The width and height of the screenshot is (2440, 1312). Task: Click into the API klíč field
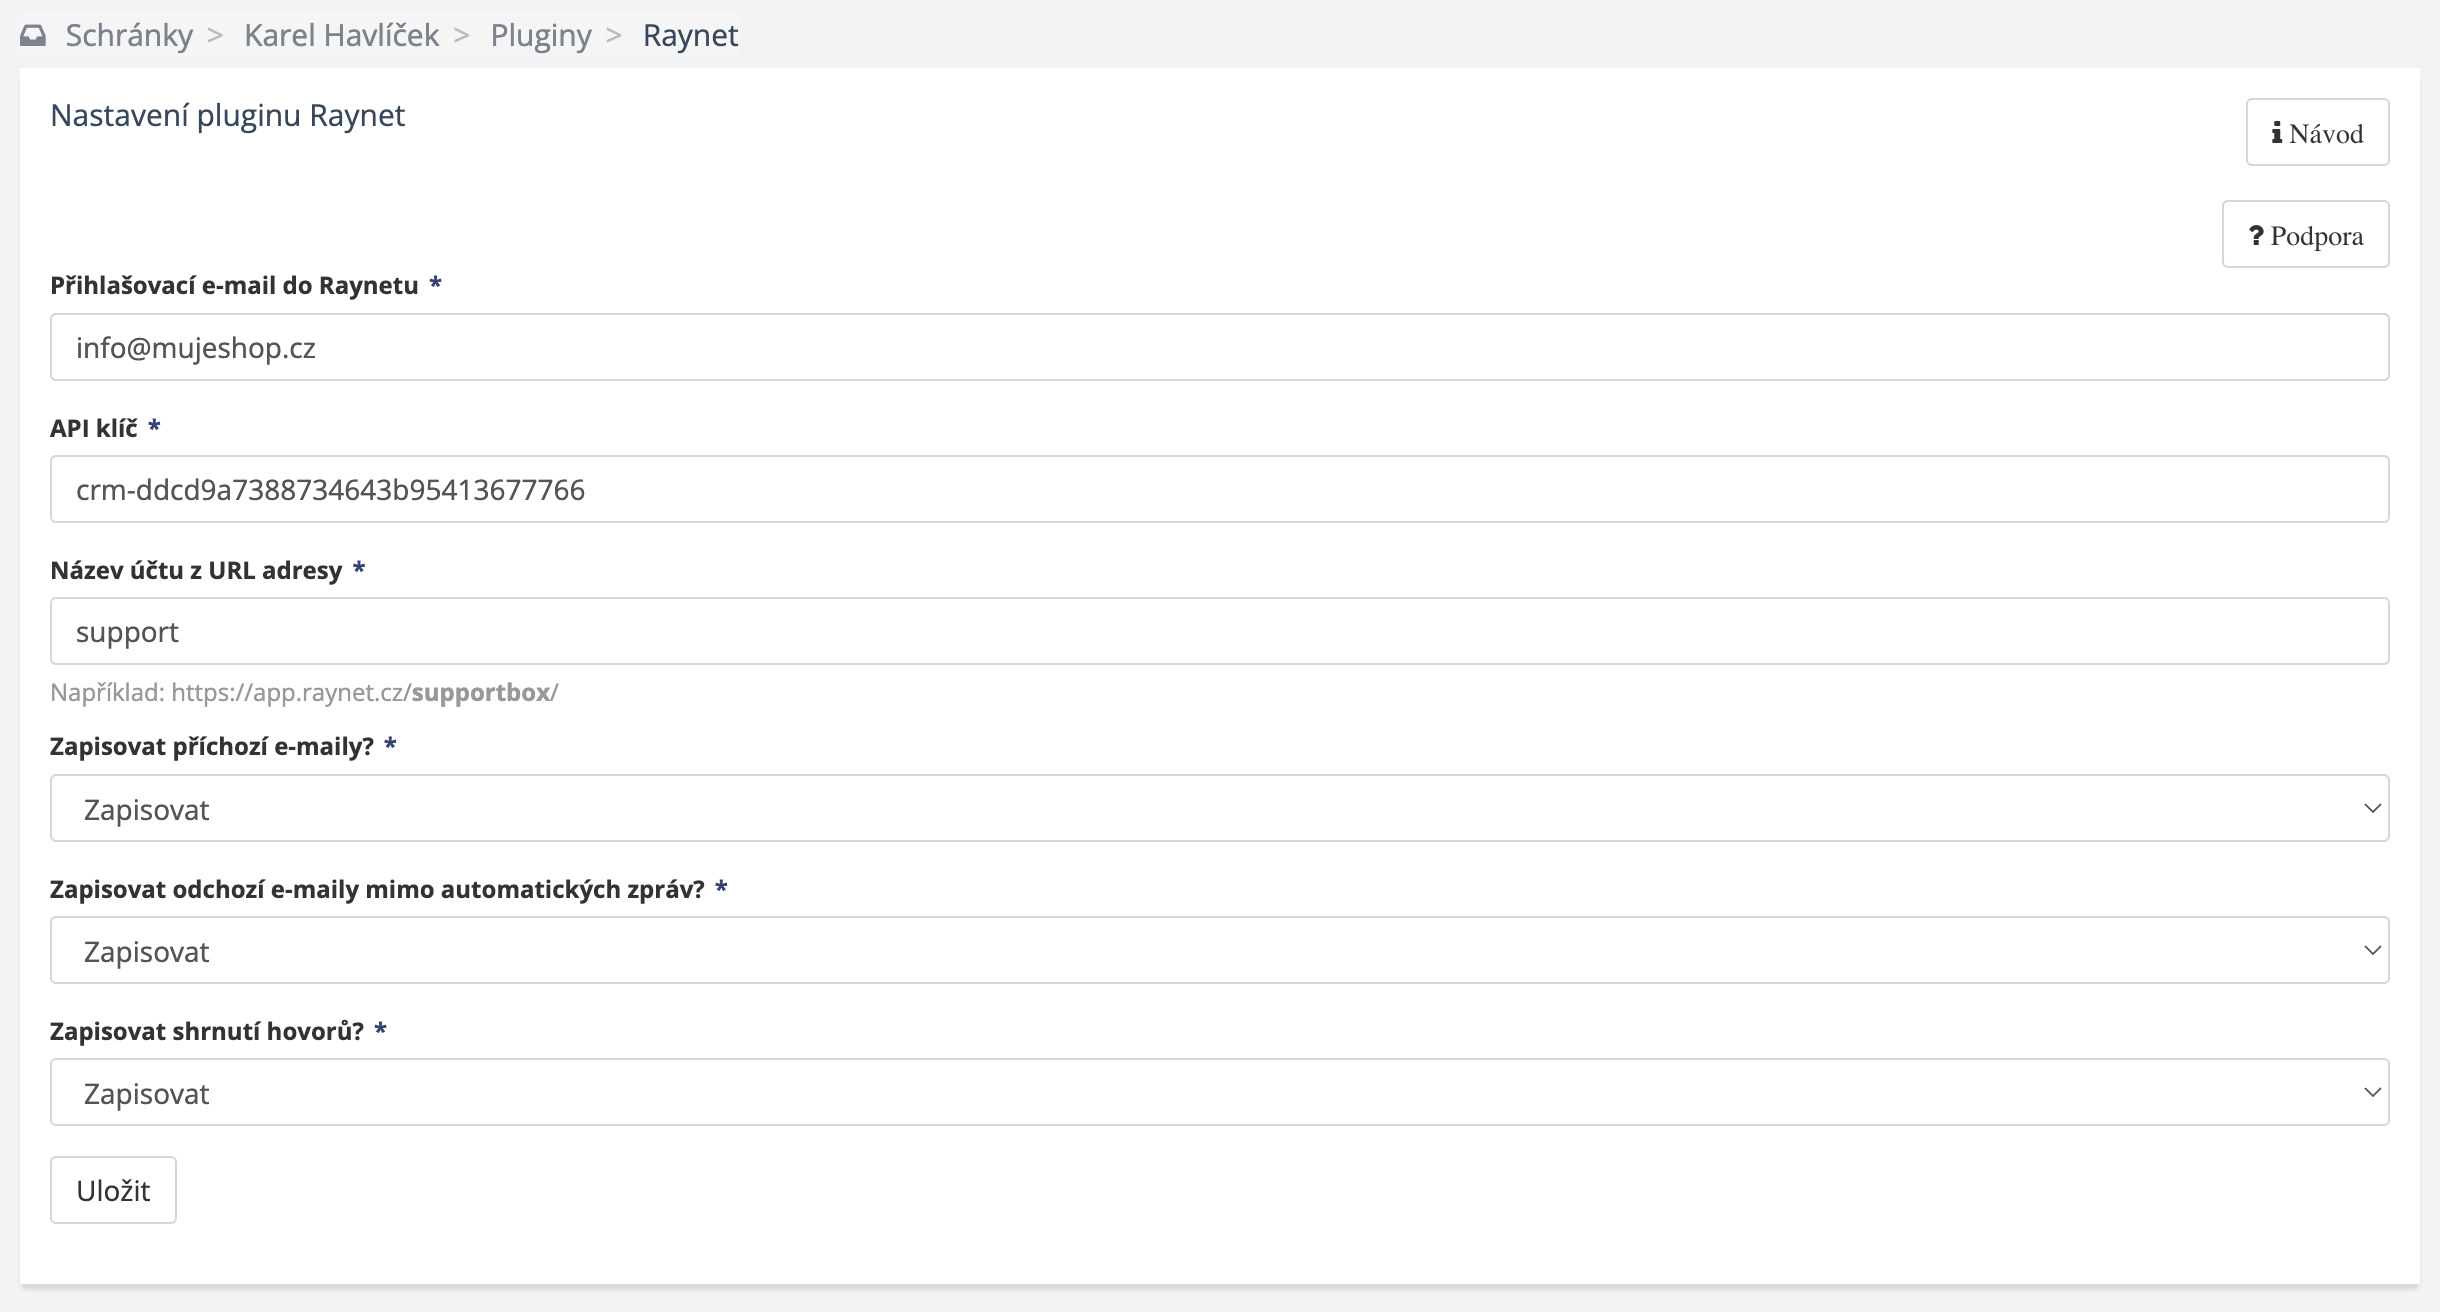1220,489
